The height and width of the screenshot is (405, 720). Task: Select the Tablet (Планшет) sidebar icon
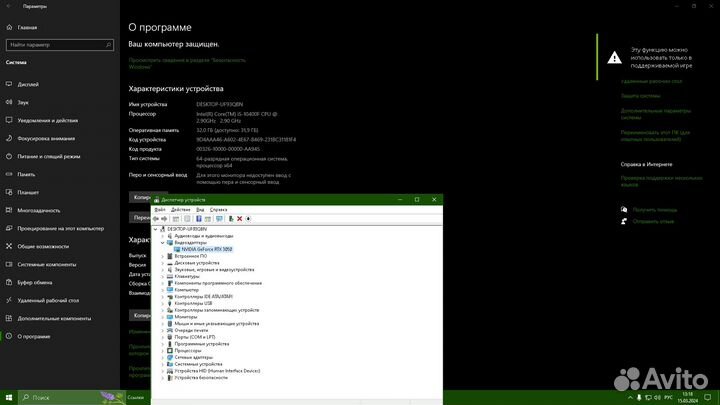(x=9, y=192)
